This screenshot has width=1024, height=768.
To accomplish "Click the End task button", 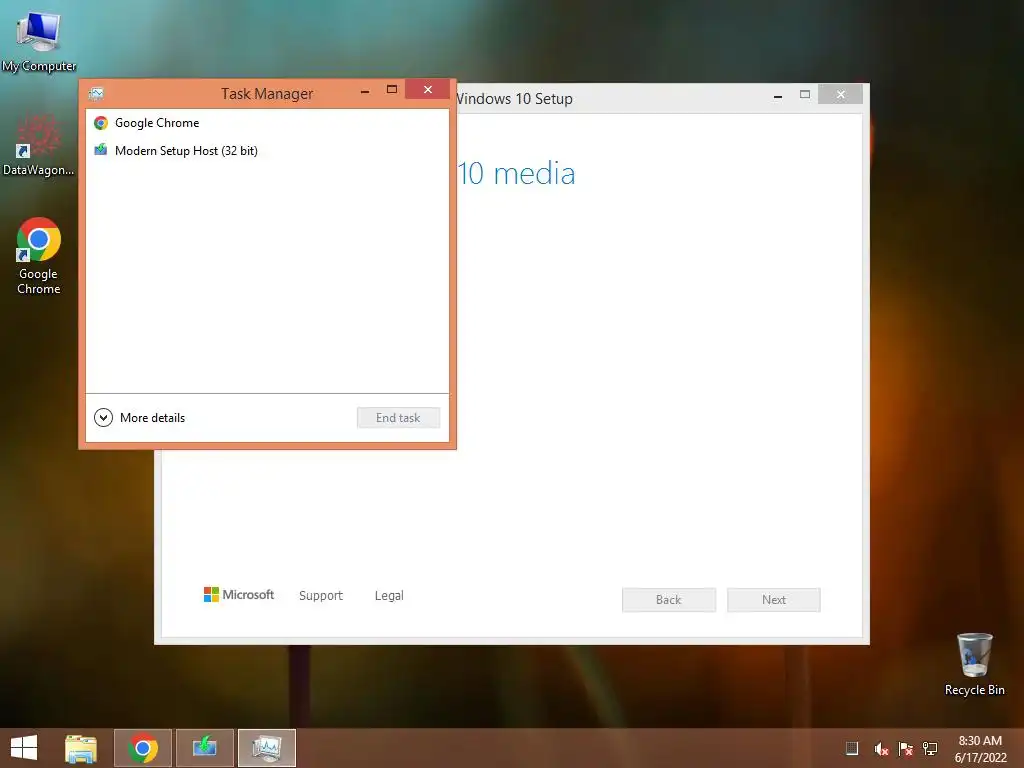I will pyautogui.click(x=398, y=418).
